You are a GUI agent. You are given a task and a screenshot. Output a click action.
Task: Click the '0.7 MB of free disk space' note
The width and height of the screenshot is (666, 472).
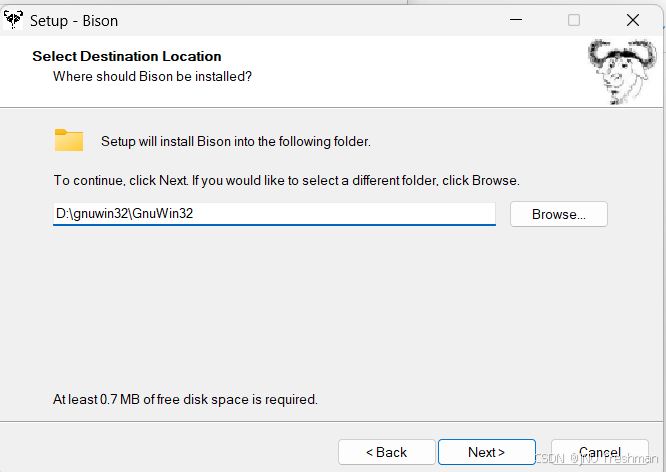click(185, 399)
